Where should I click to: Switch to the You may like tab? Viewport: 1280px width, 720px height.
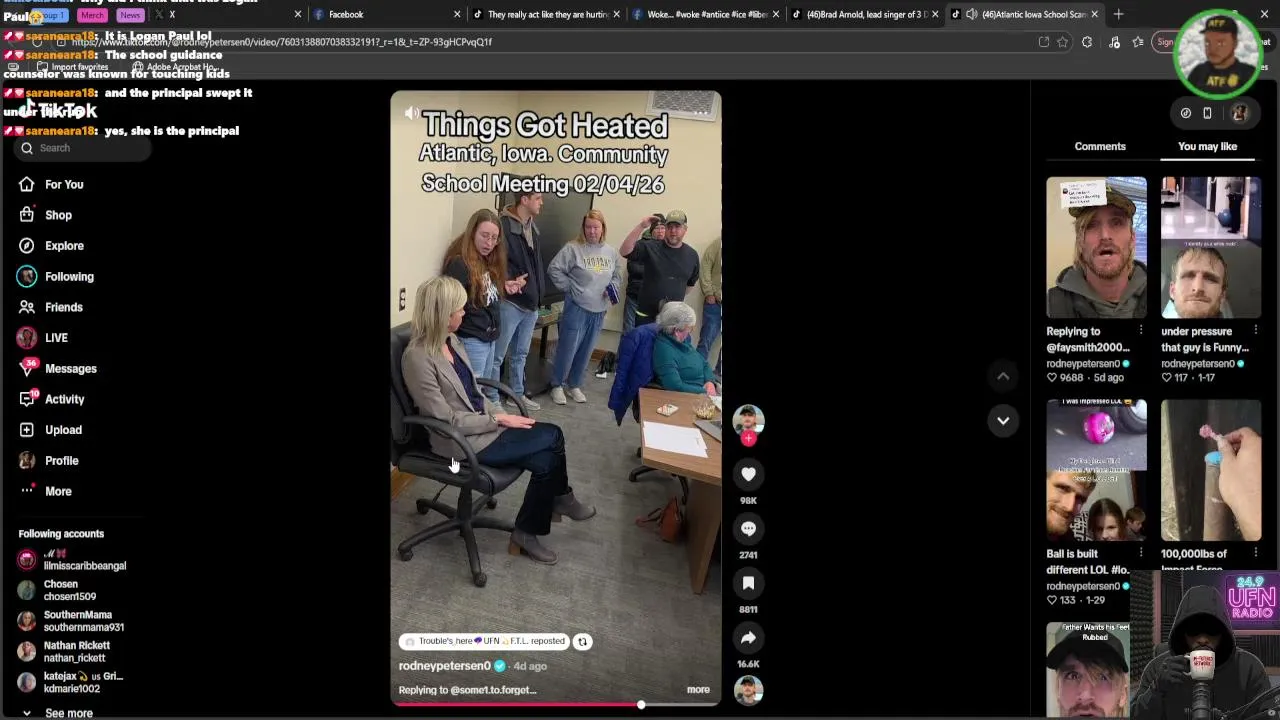1207,146
